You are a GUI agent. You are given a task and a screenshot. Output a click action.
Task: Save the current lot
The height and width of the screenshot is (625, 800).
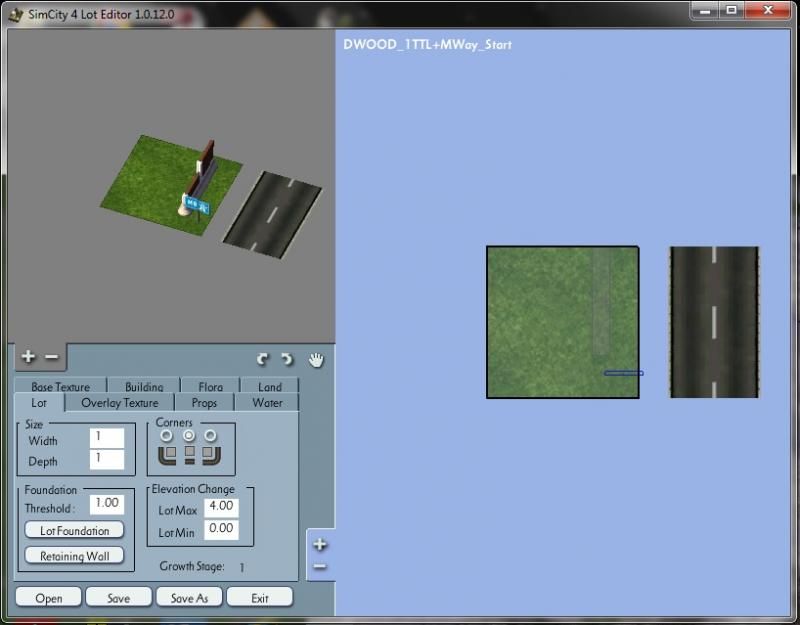click(x=119, y=597)
